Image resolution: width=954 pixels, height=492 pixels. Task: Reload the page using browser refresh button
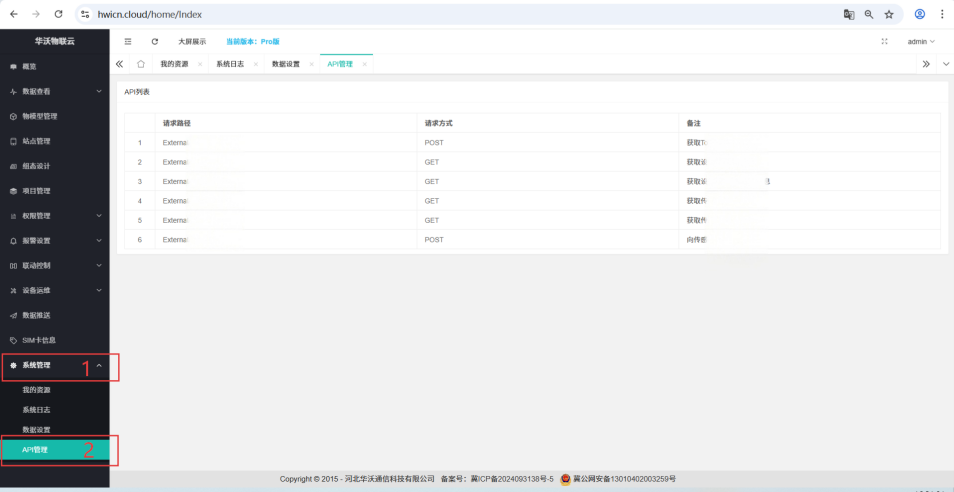(59, 14)
